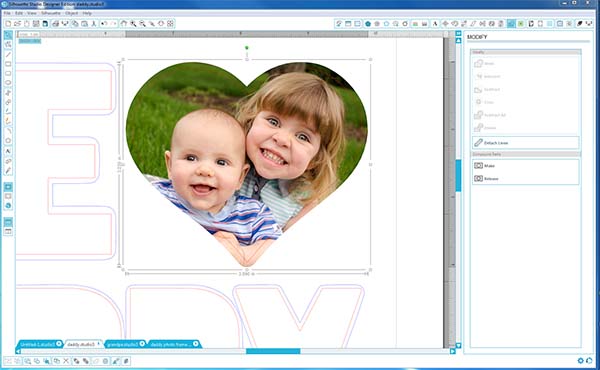Switch to the grandpa.studio3 tab
The height and width of the screenshot is (370, 600).
pyautogui.click(x=122, y=344)
